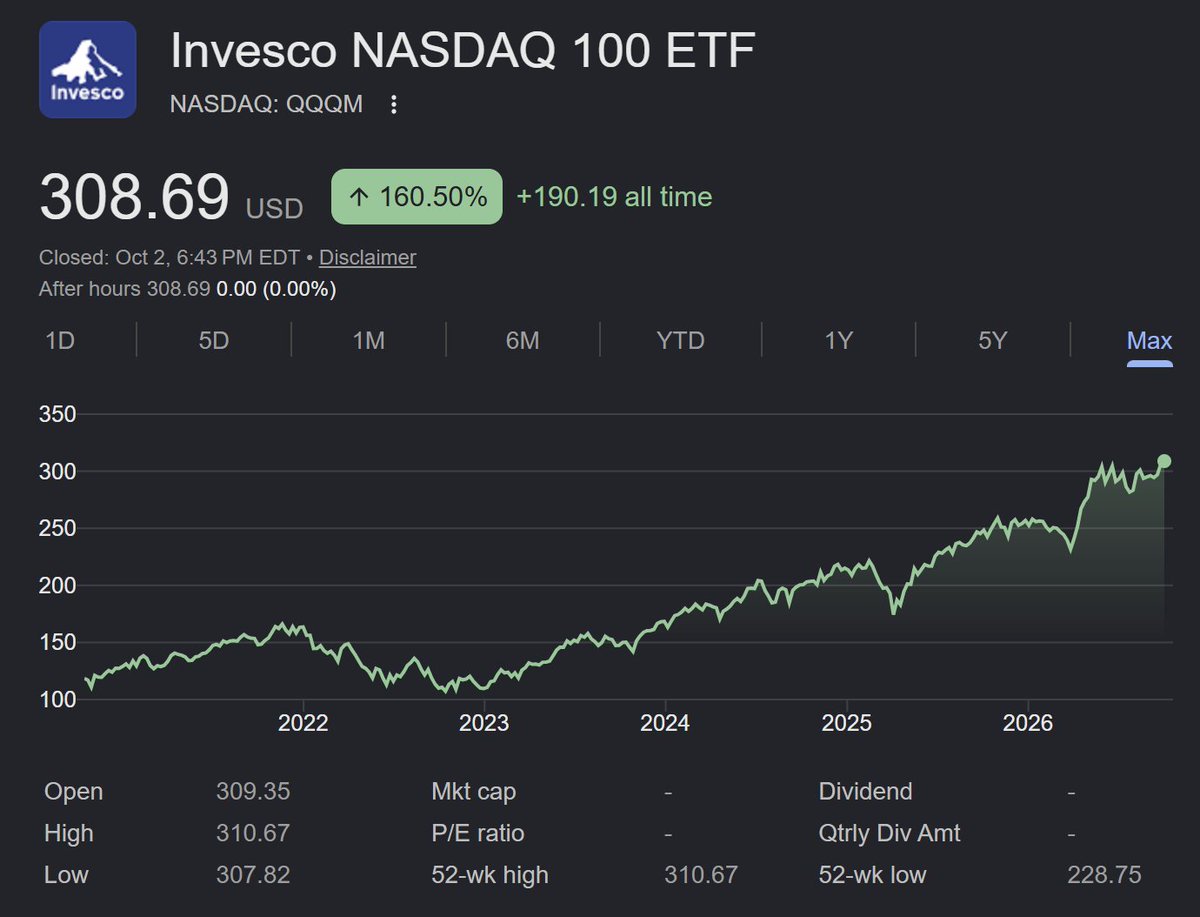Click the Low value 307.82
The width and height of the screenshot is (1200, 917).
[x=253, y=875]
